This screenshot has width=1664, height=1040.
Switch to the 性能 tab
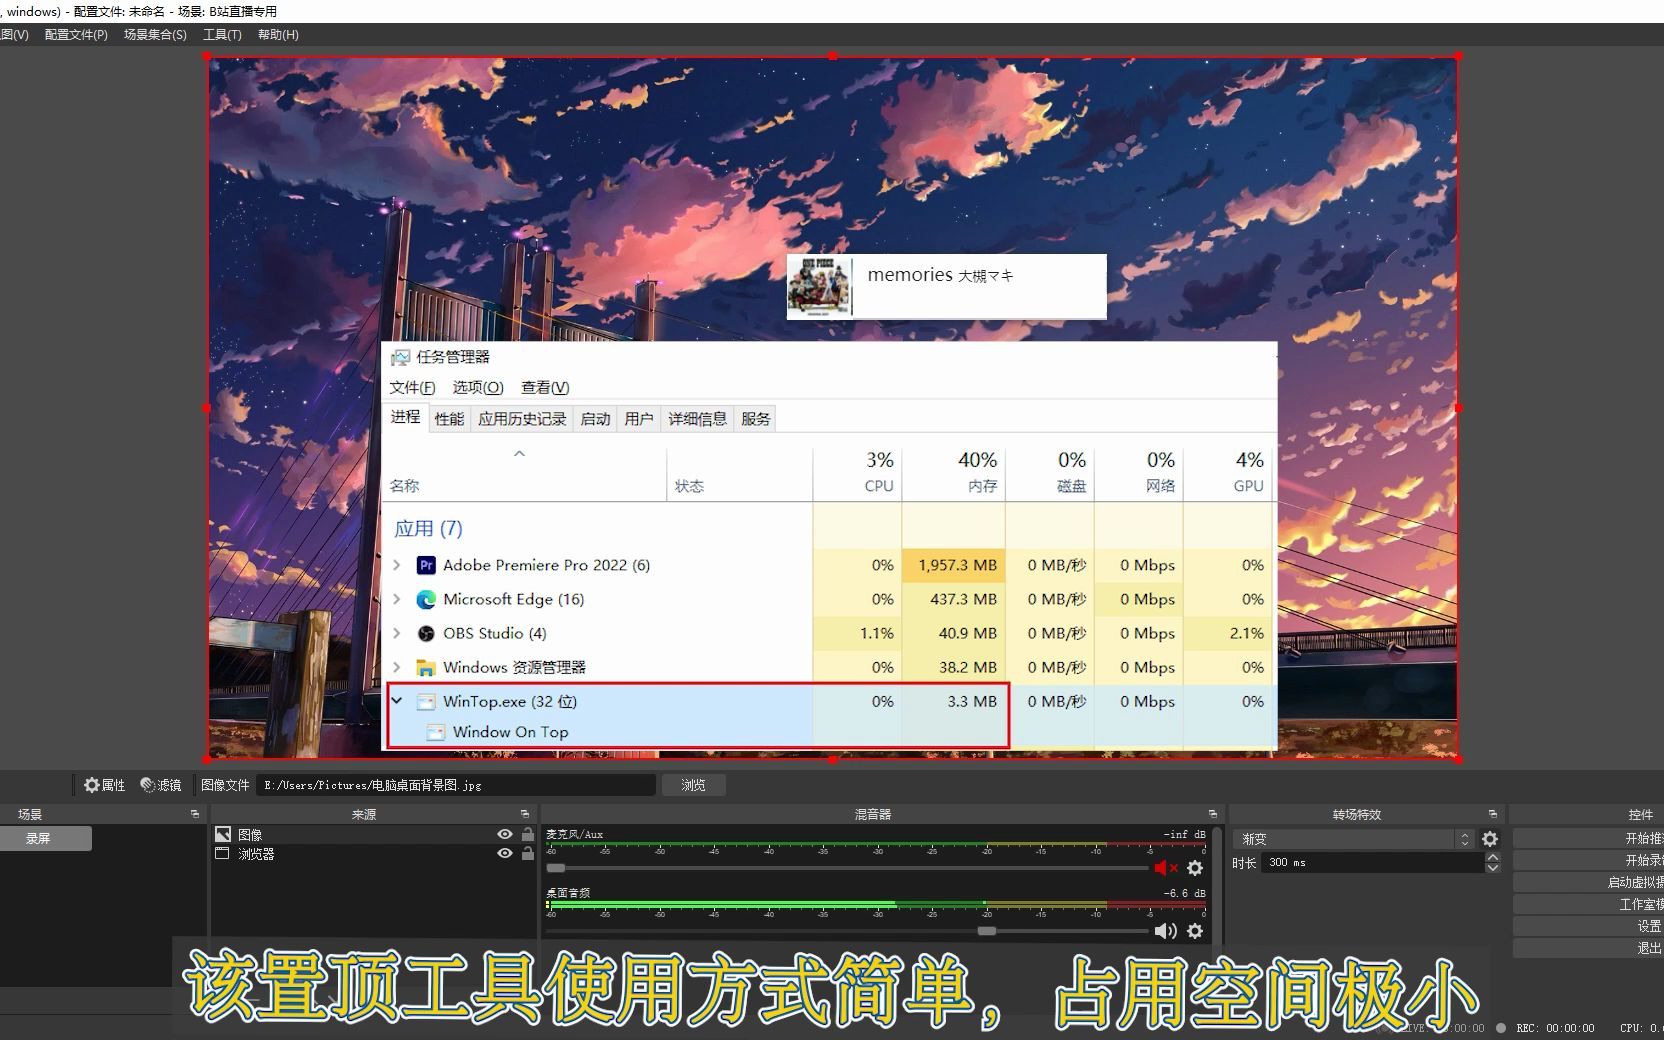pyautogui.click(x=449, y=419)
